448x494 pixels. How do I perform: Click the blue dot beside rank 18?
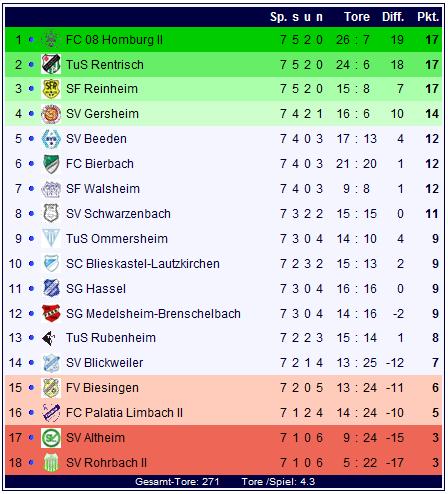pyautogui.click(x=31, y=463)
